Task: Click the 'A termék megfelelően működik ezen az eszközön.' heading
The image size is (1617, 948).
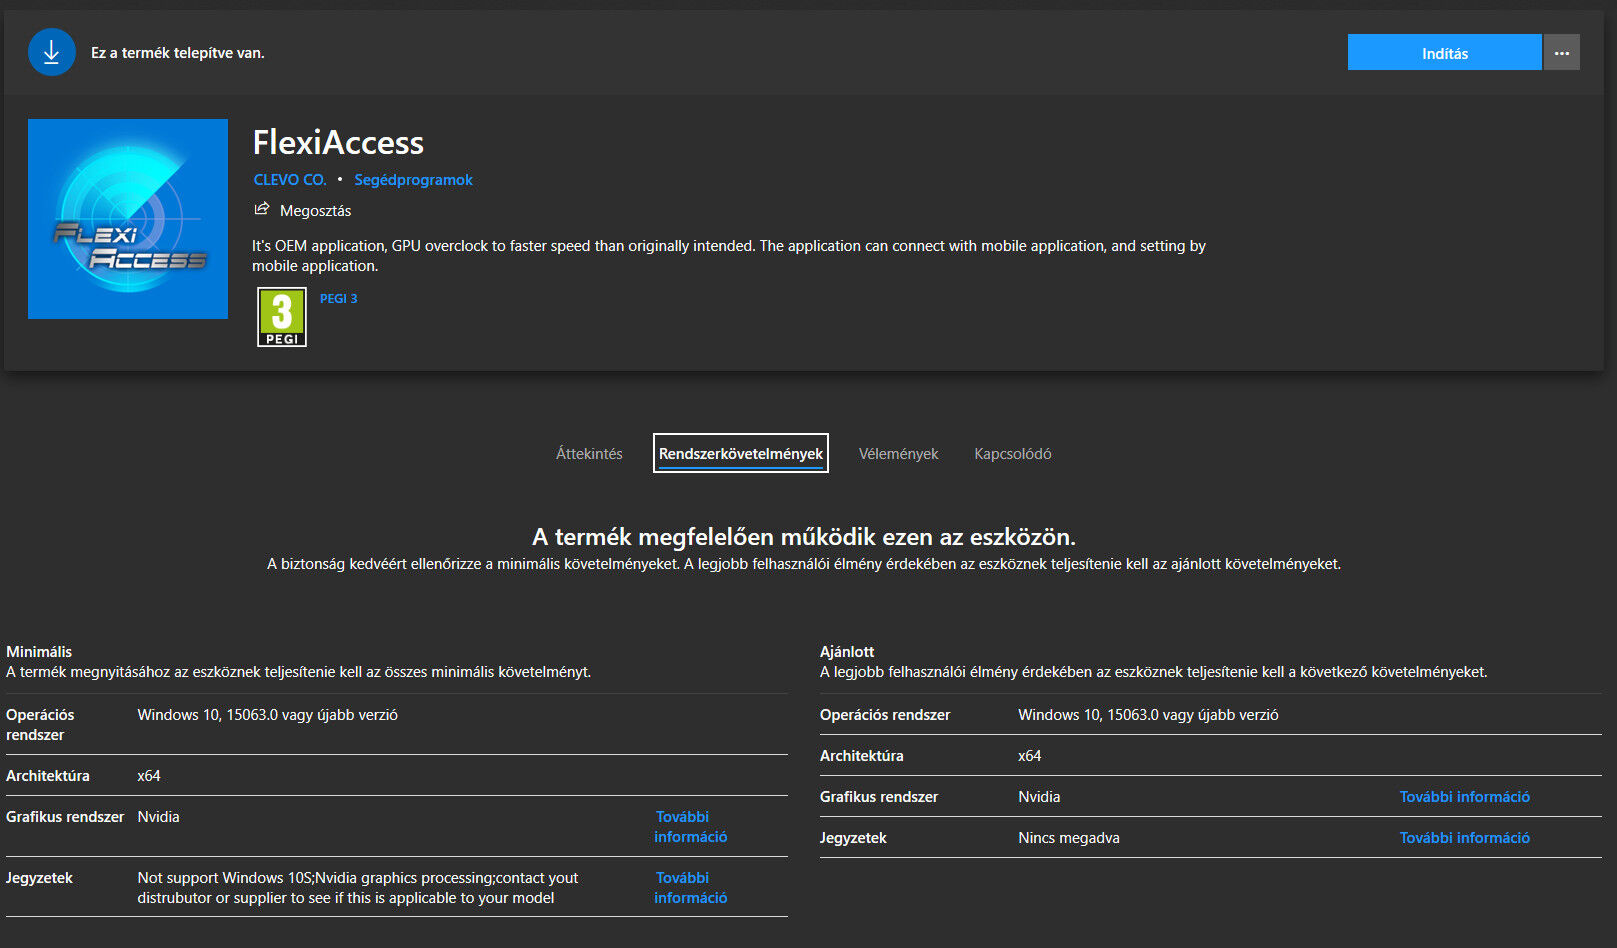Action: pyautogui.click(x=804, y=537)
